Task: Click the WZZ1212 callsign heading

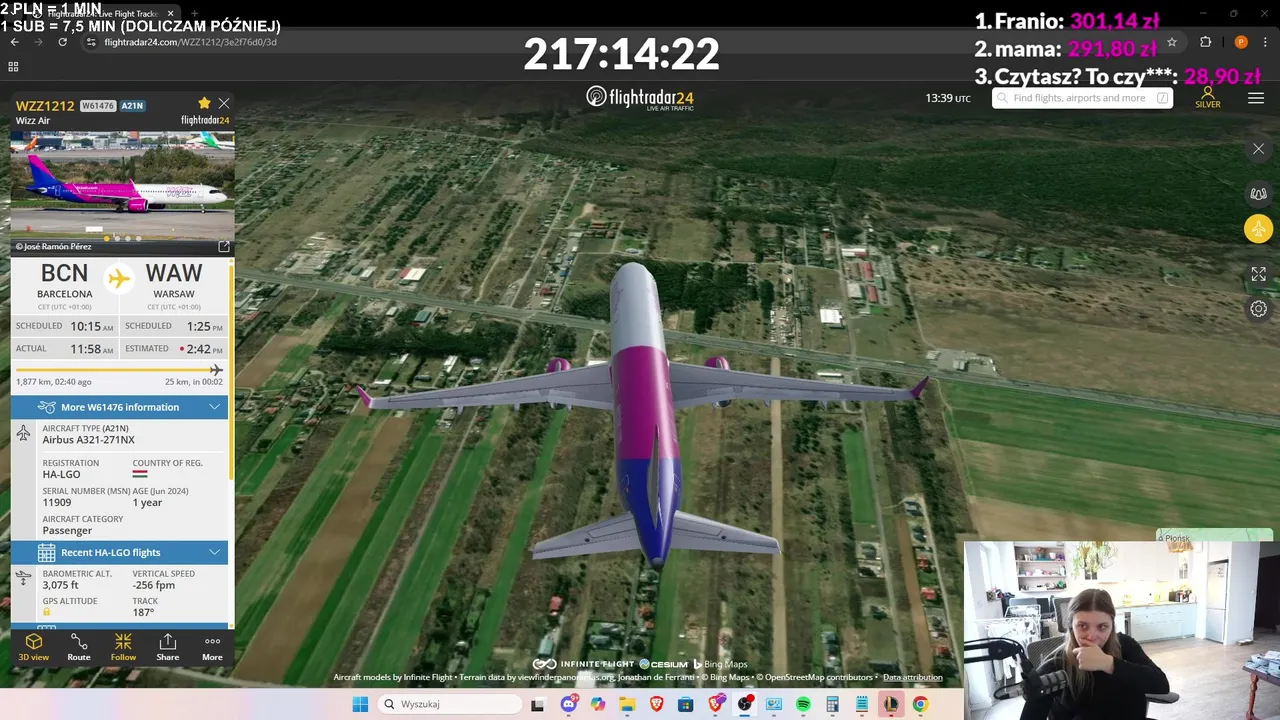Action: [45, 105]
